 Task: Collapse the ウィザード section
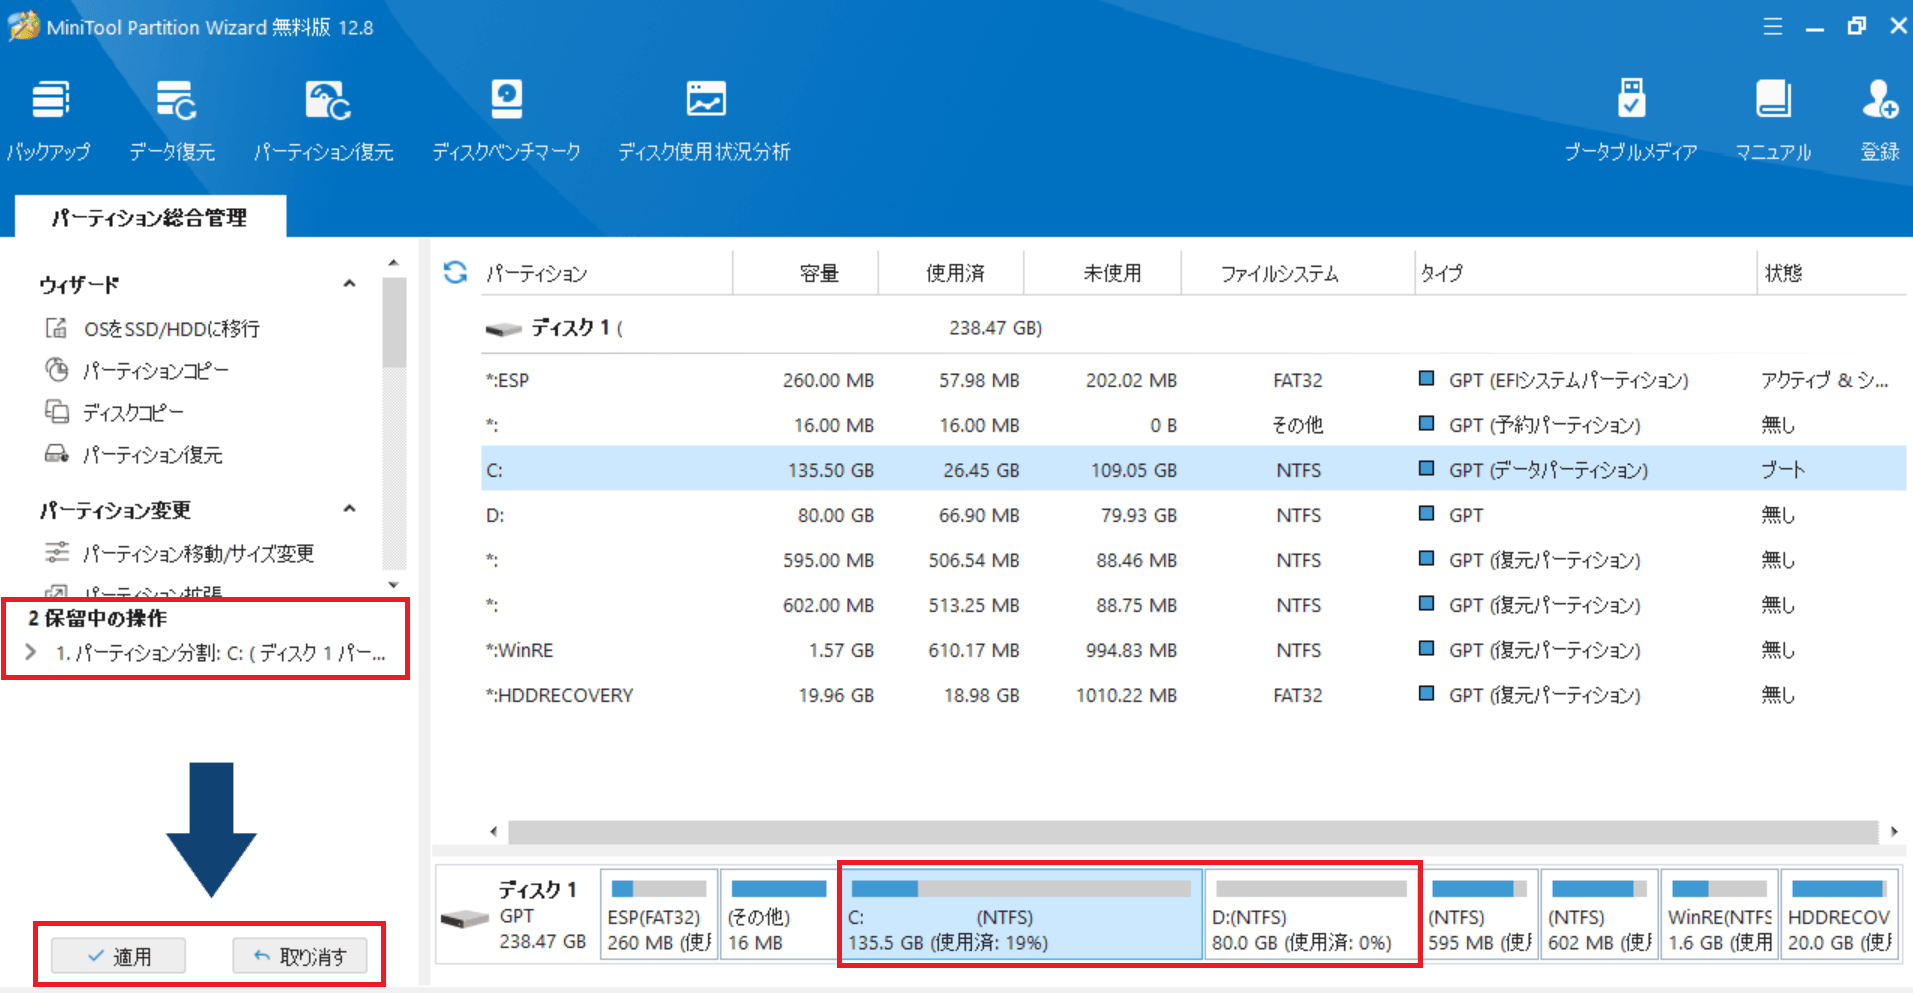(x=349, y=284)
